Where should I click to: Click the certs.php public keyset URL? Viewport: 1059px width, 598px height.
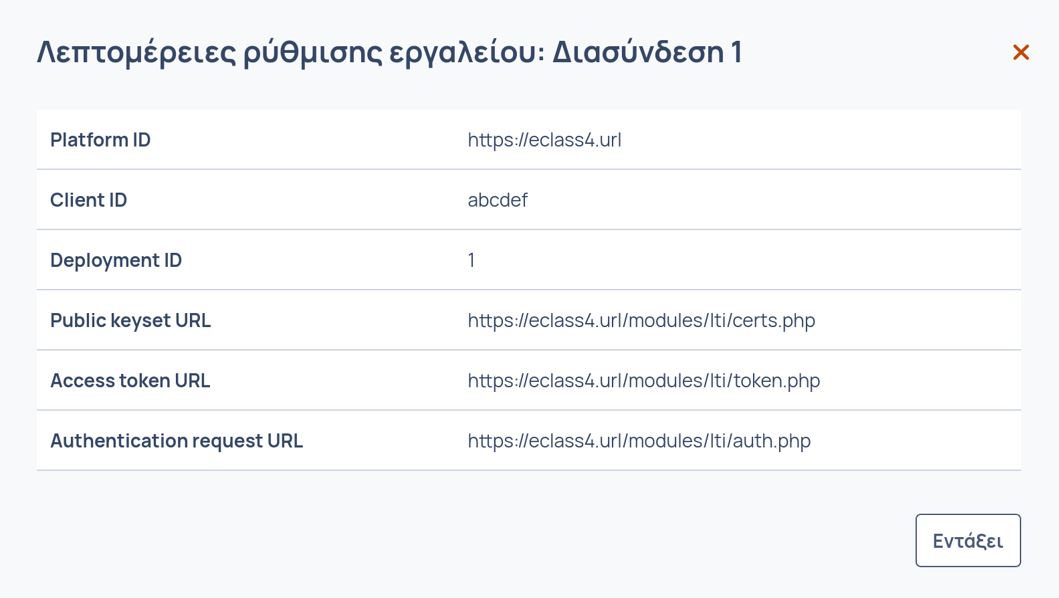(641, 320)
